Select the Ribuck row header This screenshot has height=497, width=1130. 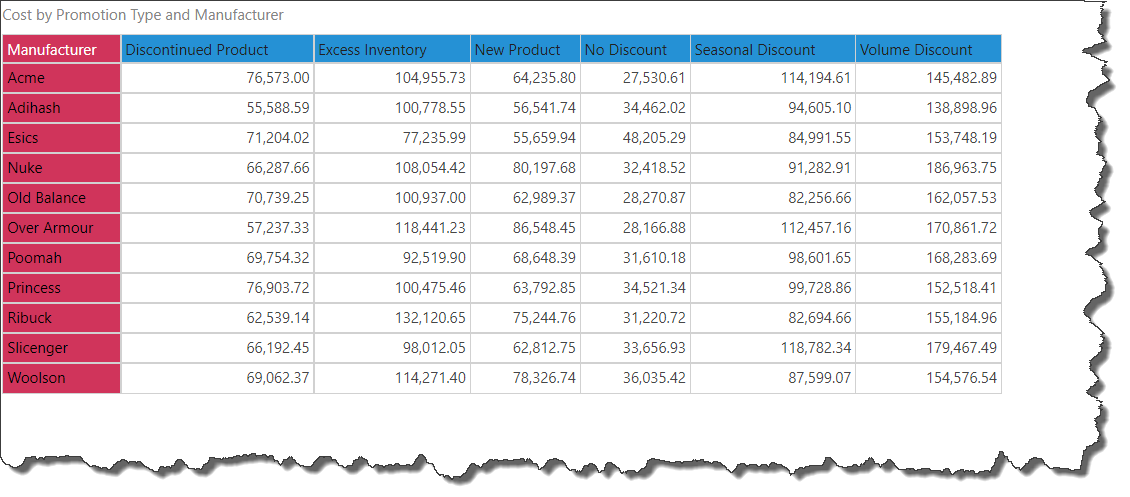coord(61,318)
